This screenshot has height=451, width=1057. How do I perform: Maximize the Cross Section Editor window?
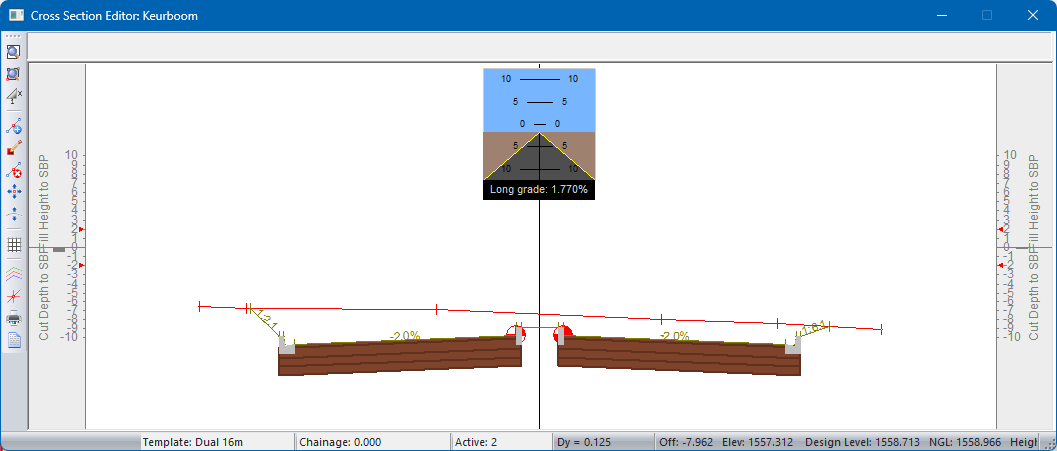[987, 16]
